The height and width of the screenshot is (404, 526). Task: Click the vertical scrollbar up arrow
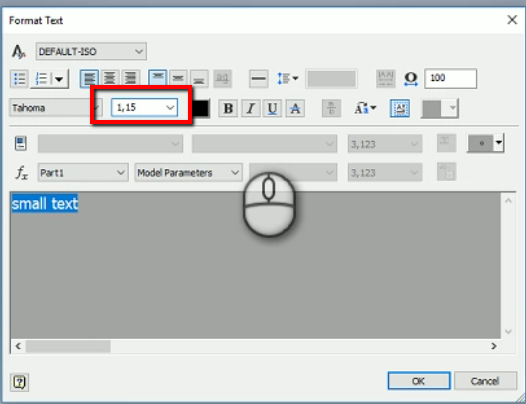click(x=508, y=201)
